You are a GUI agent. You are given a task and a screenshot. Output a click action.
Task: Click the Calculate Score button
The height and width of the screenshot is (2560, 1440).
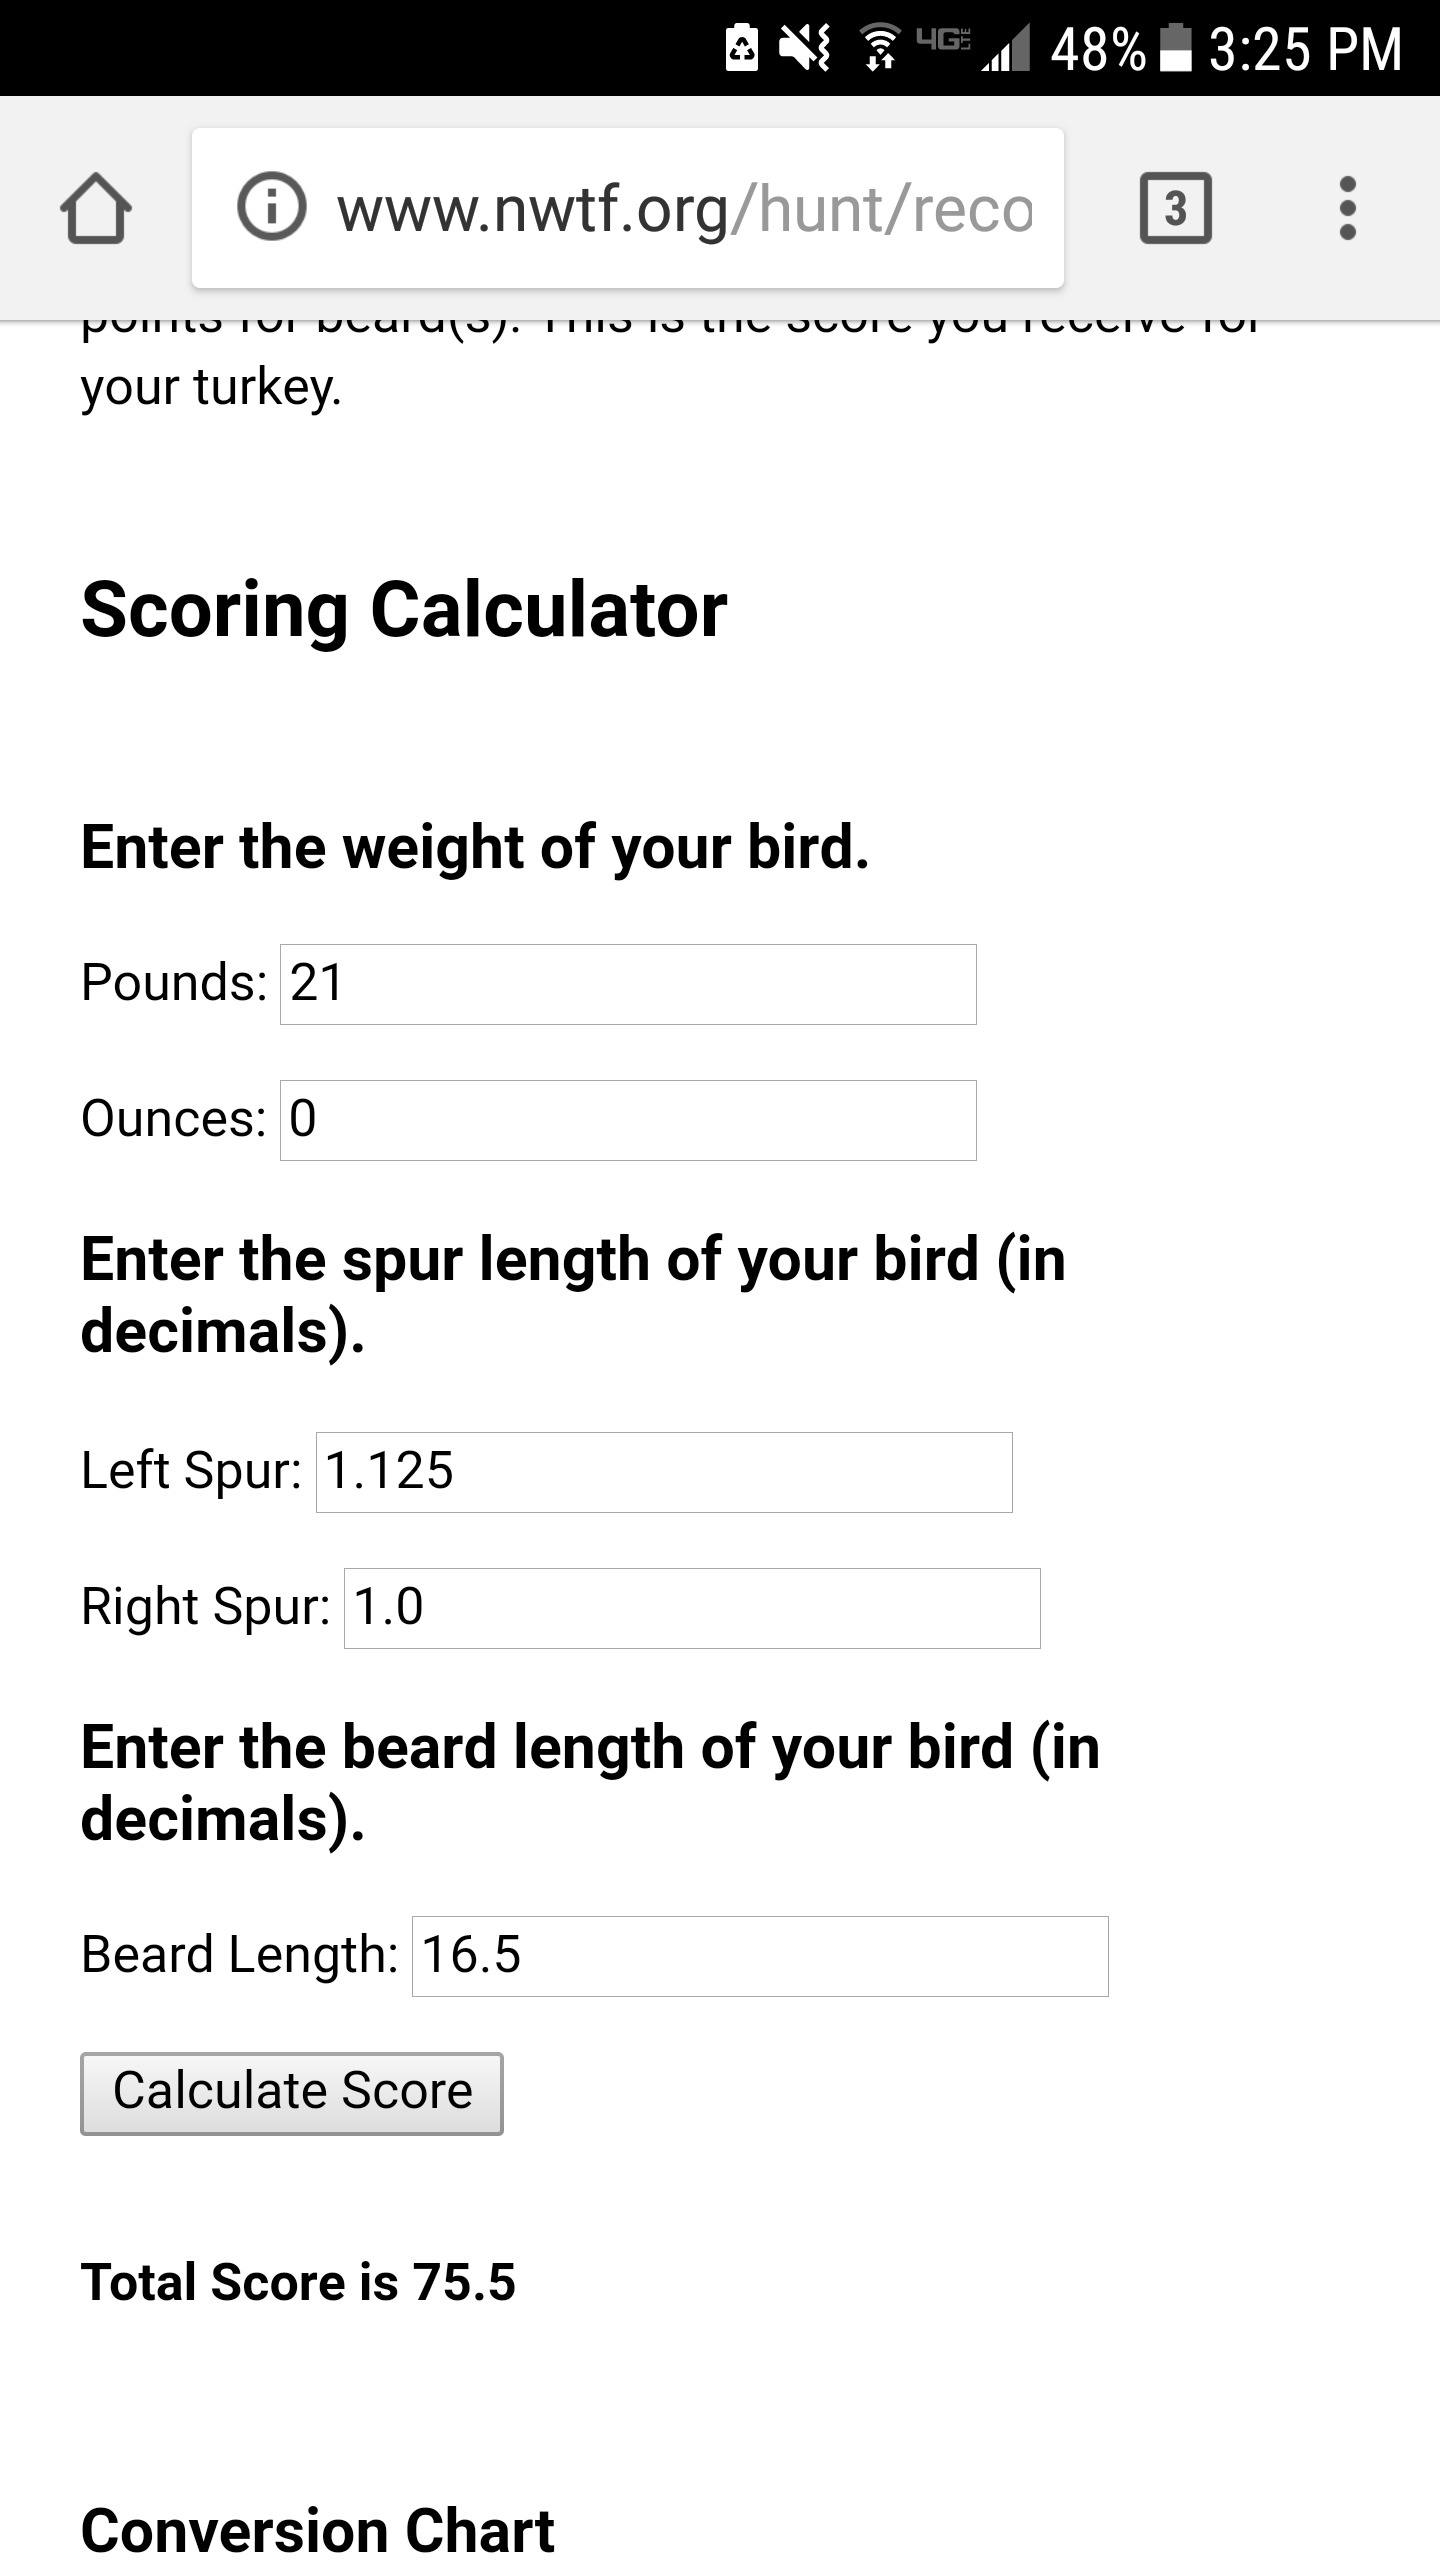[x=292, y=2094]
